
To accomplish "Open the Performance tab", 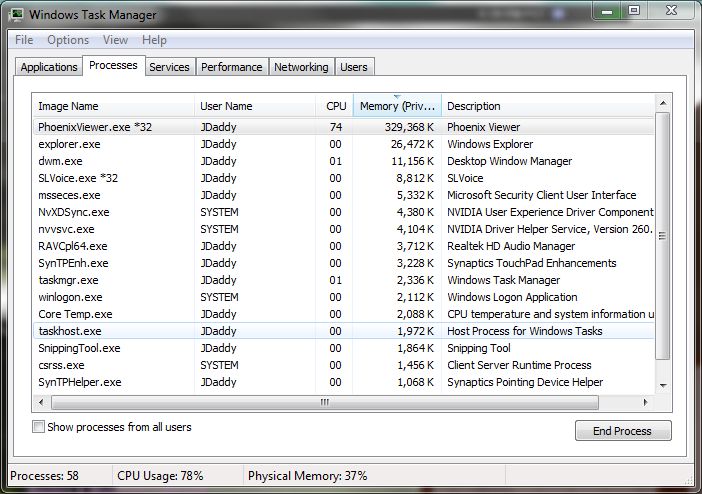I will point(231,67).
